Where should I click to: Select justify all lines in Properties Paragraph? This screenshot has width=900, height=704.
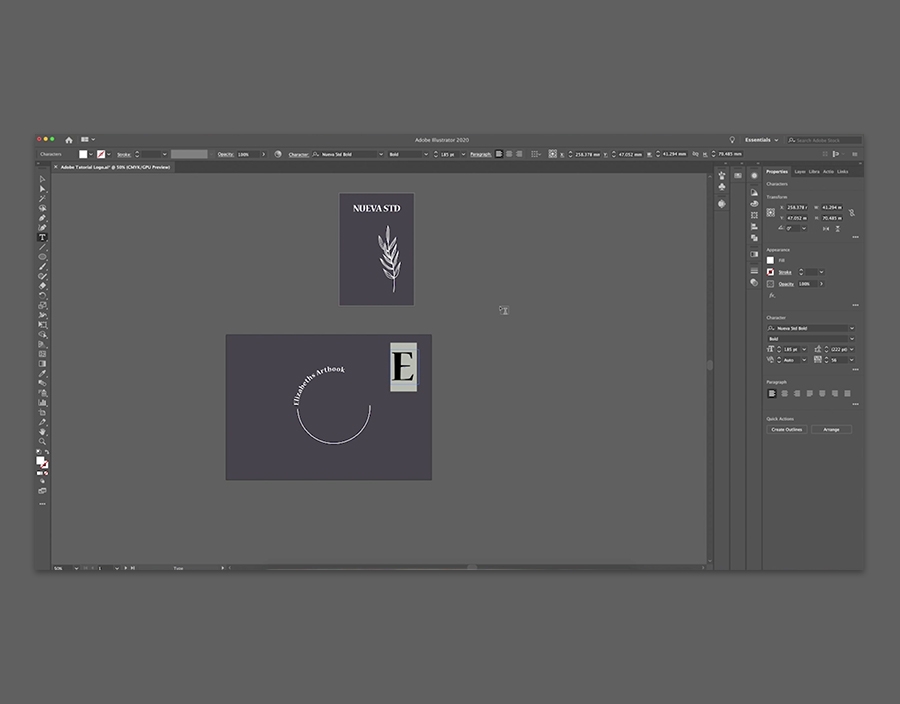click(848, 394)
